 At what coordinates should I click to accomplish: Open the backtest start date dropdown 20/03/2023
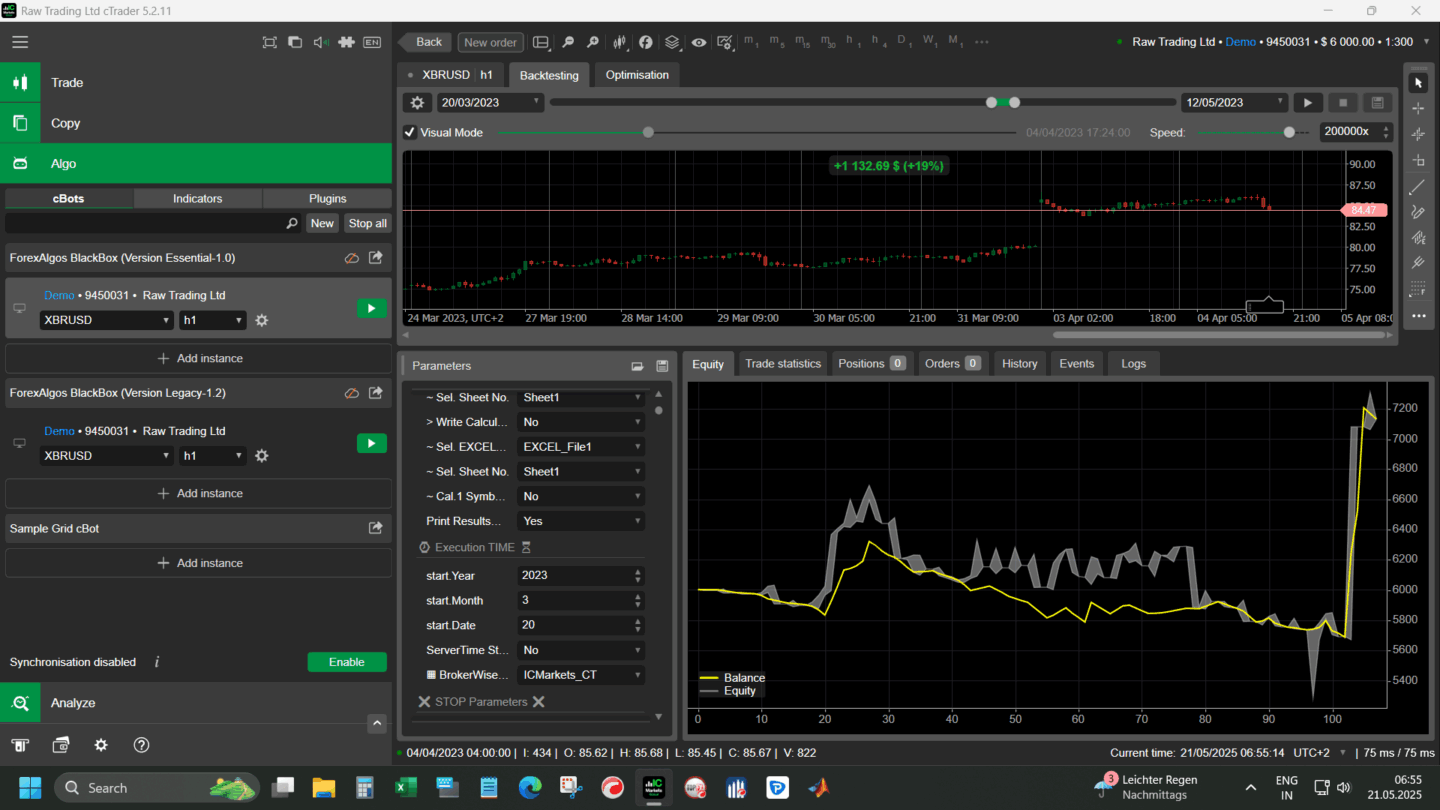pyautogui.click(x=490, y=102)
